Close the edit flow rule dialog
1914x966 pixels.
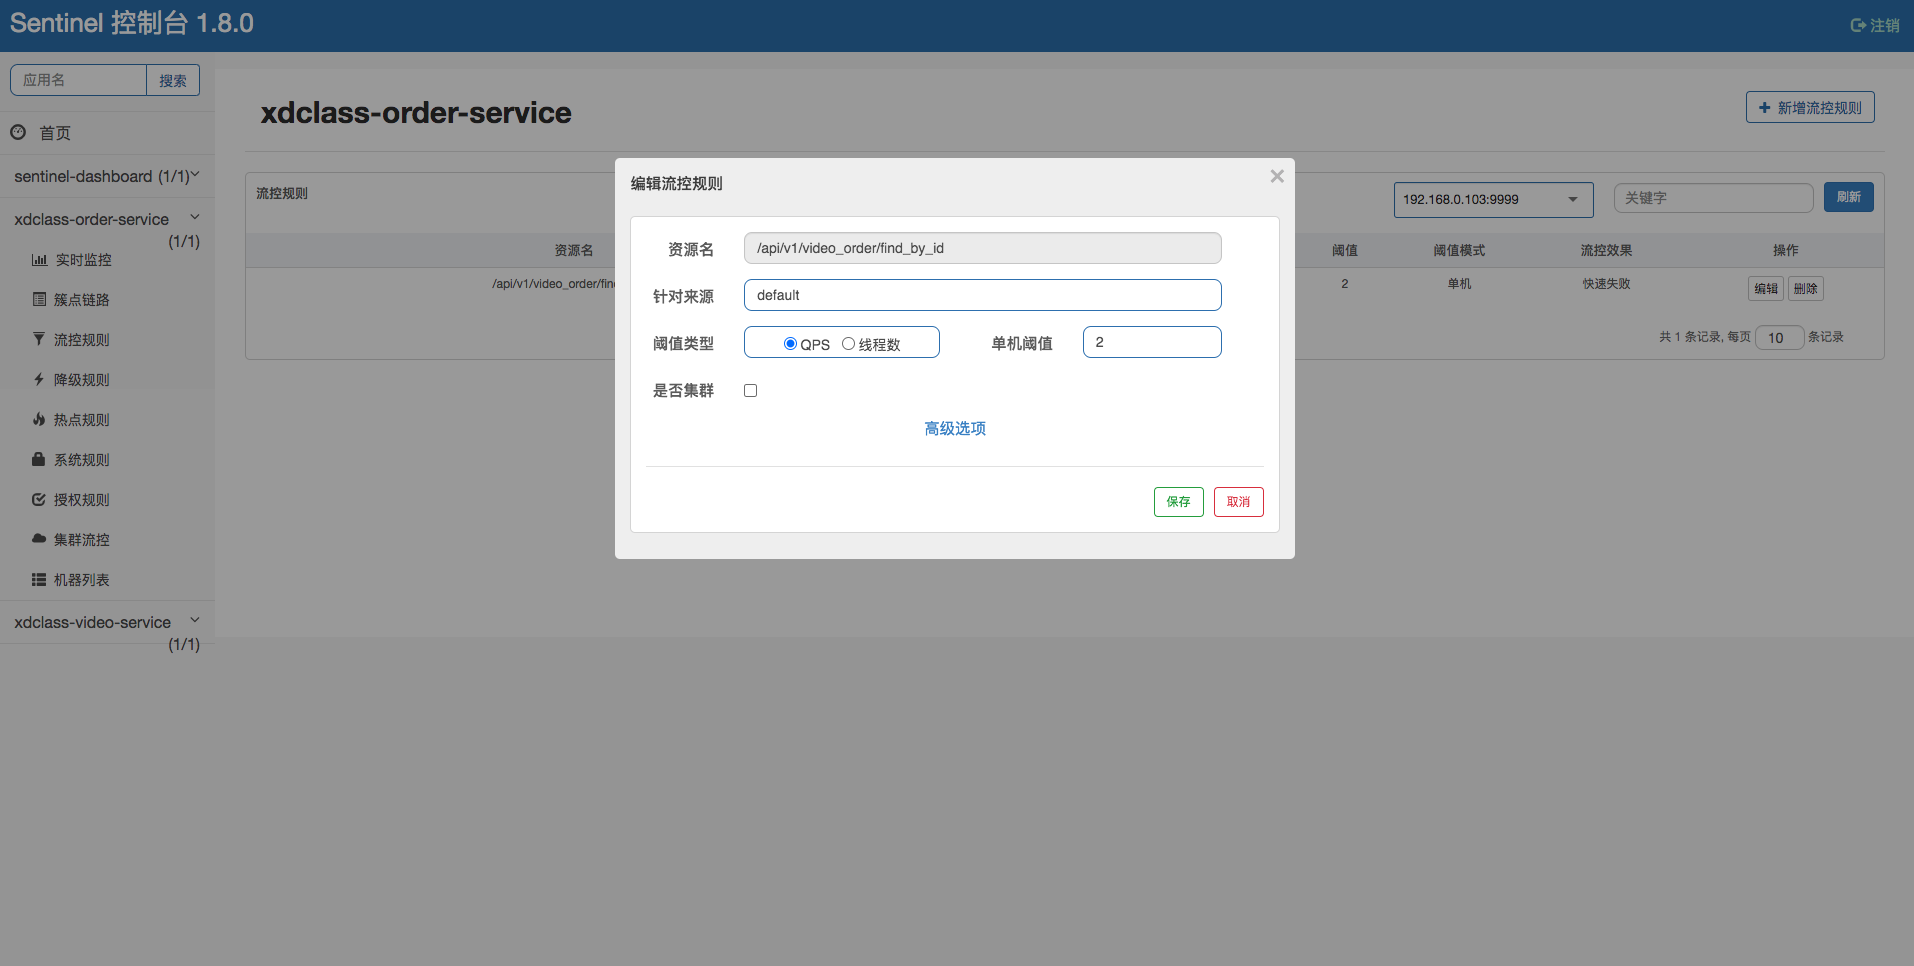(x=1276, y=177)
